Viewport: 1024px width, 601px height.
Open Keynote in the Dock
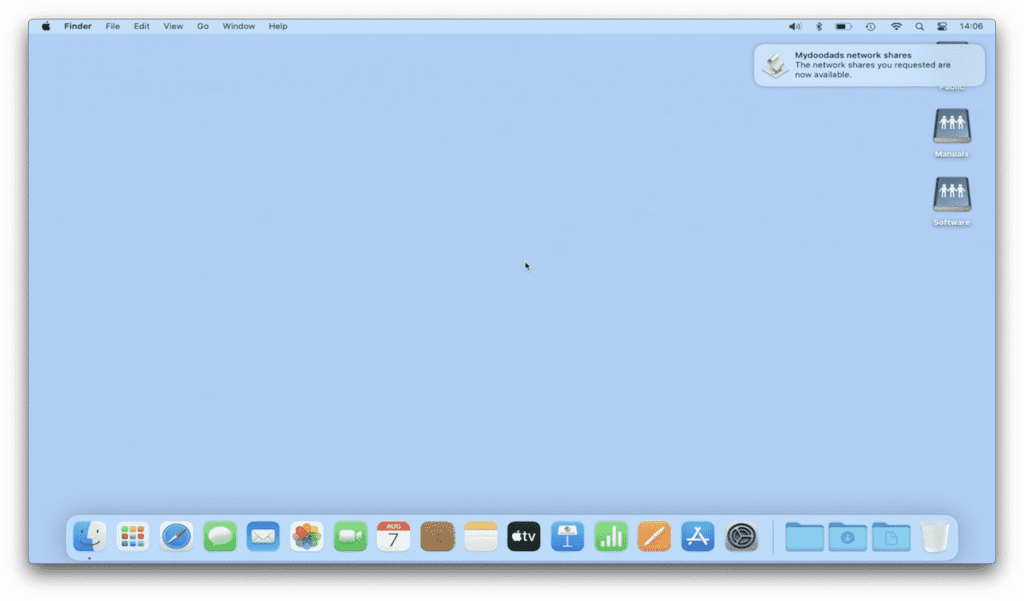point(568,536)
